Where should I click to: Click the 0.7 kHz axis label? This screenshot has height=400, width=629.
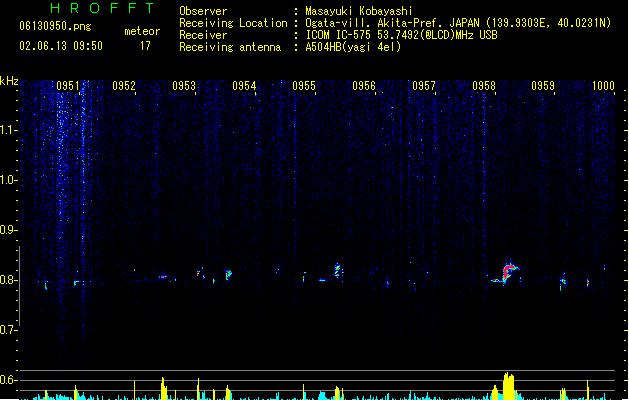[9, 330]
